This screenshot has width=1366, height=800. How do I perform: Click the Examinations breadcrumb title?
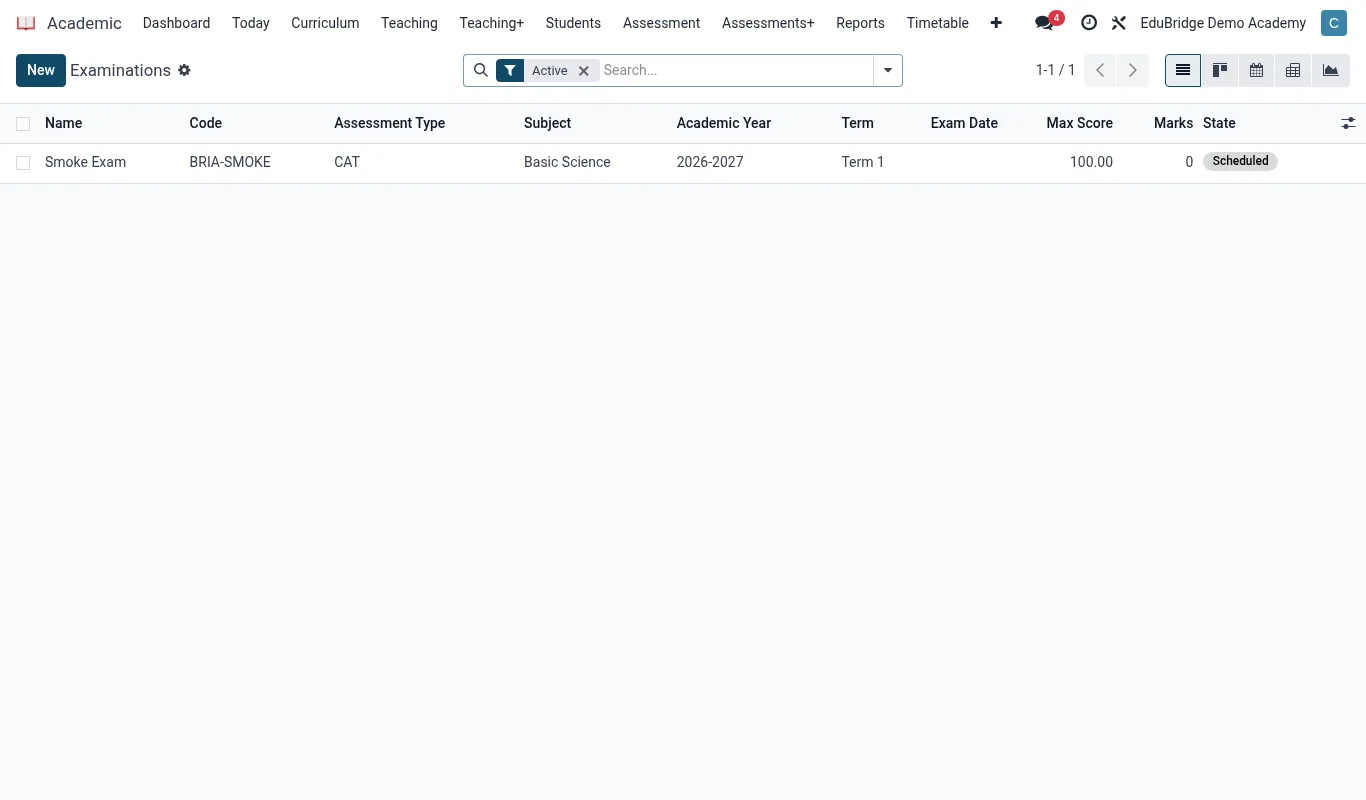click(x=120, y=70)
